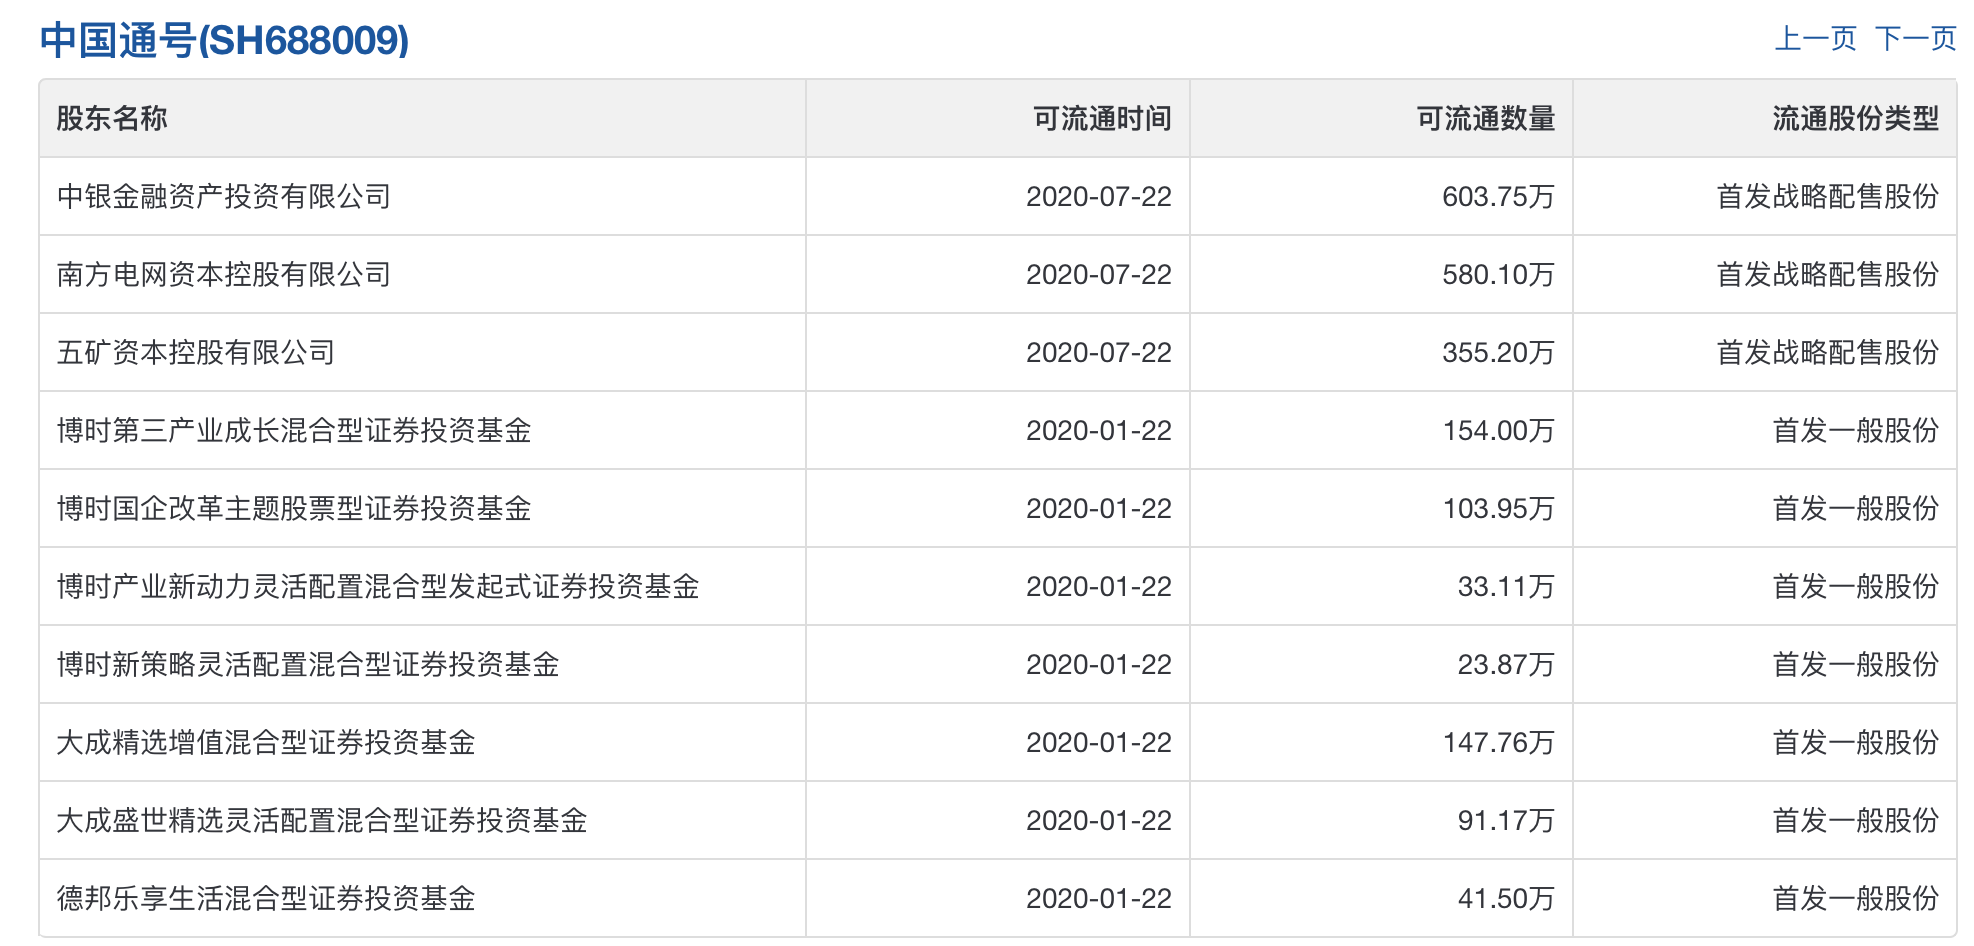This screenshot has height=946, width=1974.
Task: Select shareholder 大成精选增值混合型证券投资基金
Action: pos(267,742)
